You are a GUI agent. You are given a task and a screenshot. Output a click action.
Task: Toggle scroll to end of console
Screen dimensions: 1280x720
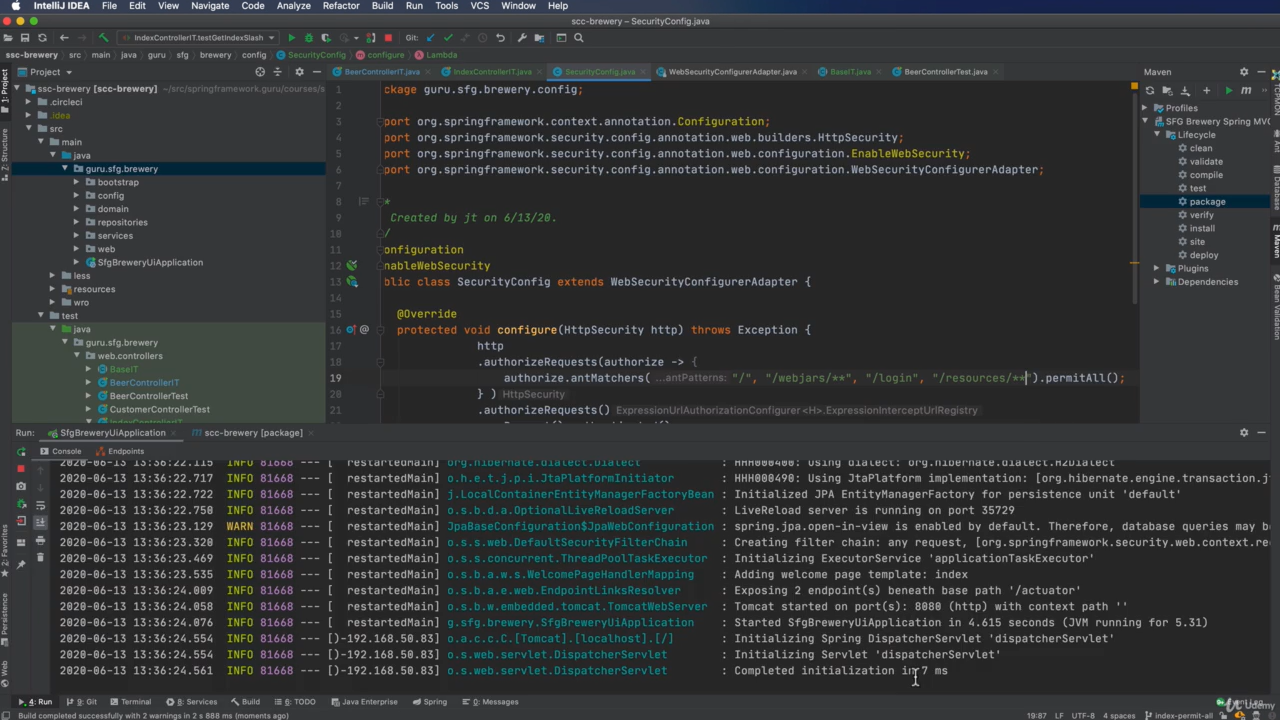(40, 523)
